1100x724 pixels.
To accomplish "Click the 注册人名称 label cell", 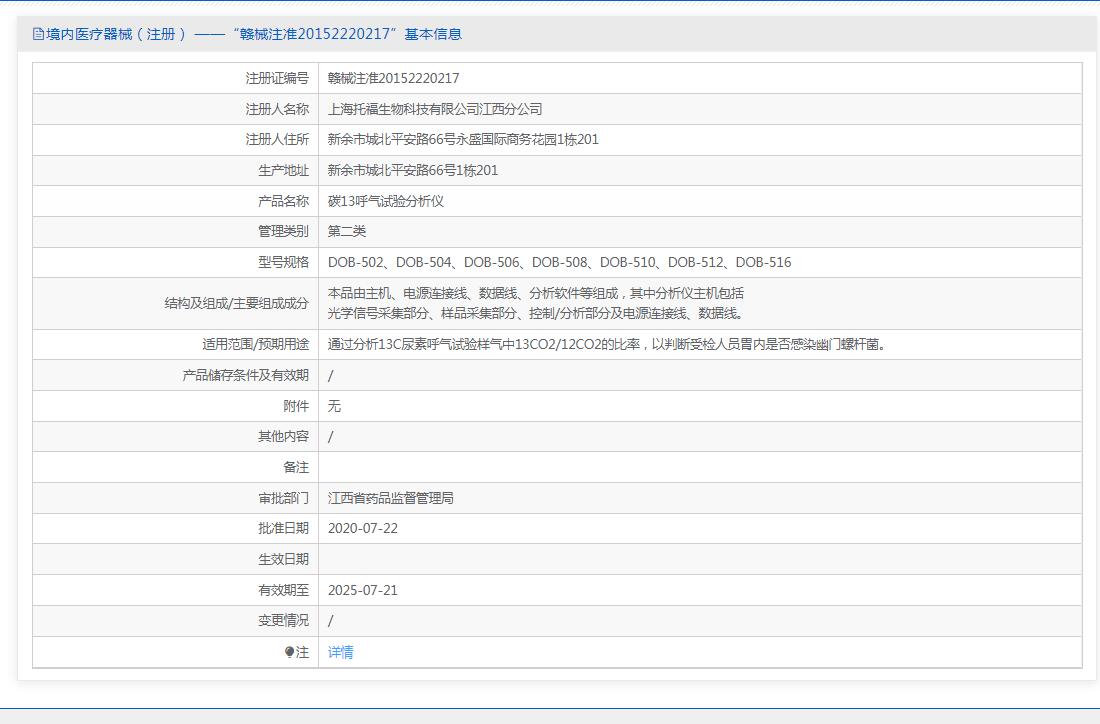I will point(175,109).
